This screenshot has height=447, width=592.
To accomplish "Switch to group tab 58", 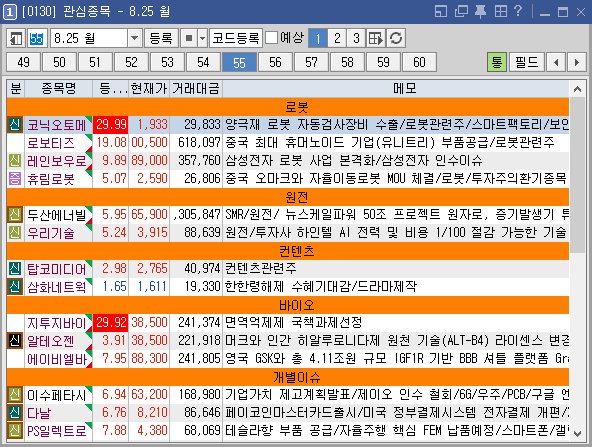I will [347, 62].
